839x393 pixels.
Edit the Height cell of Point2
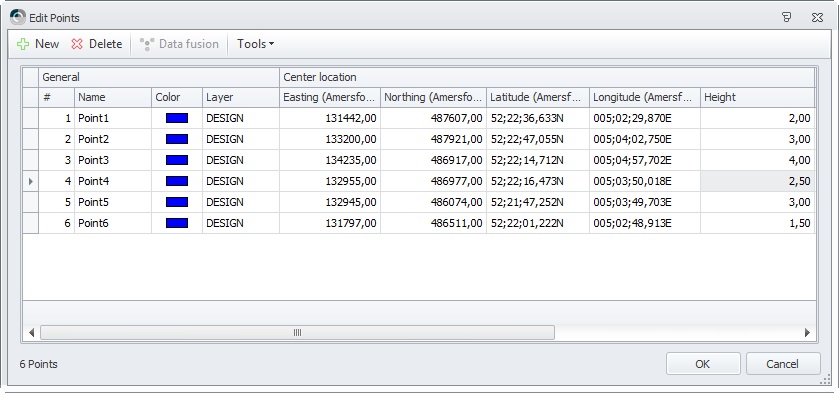point(757,139)
